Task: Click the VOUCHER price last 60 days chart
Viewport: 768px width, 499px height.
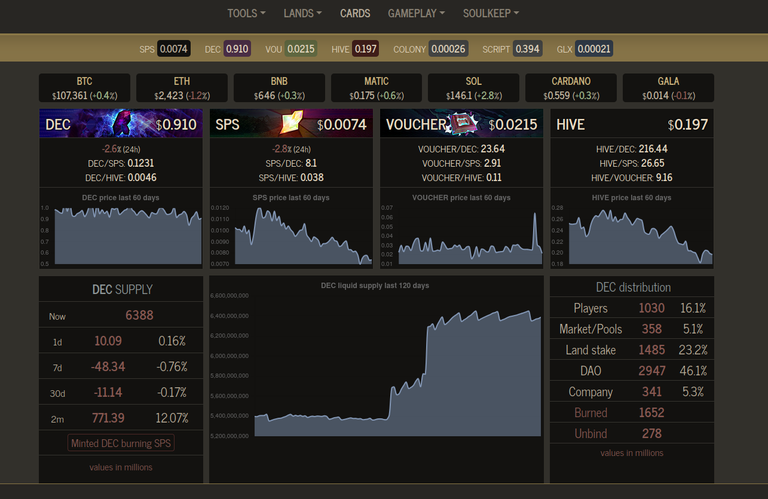Action: 461,230
